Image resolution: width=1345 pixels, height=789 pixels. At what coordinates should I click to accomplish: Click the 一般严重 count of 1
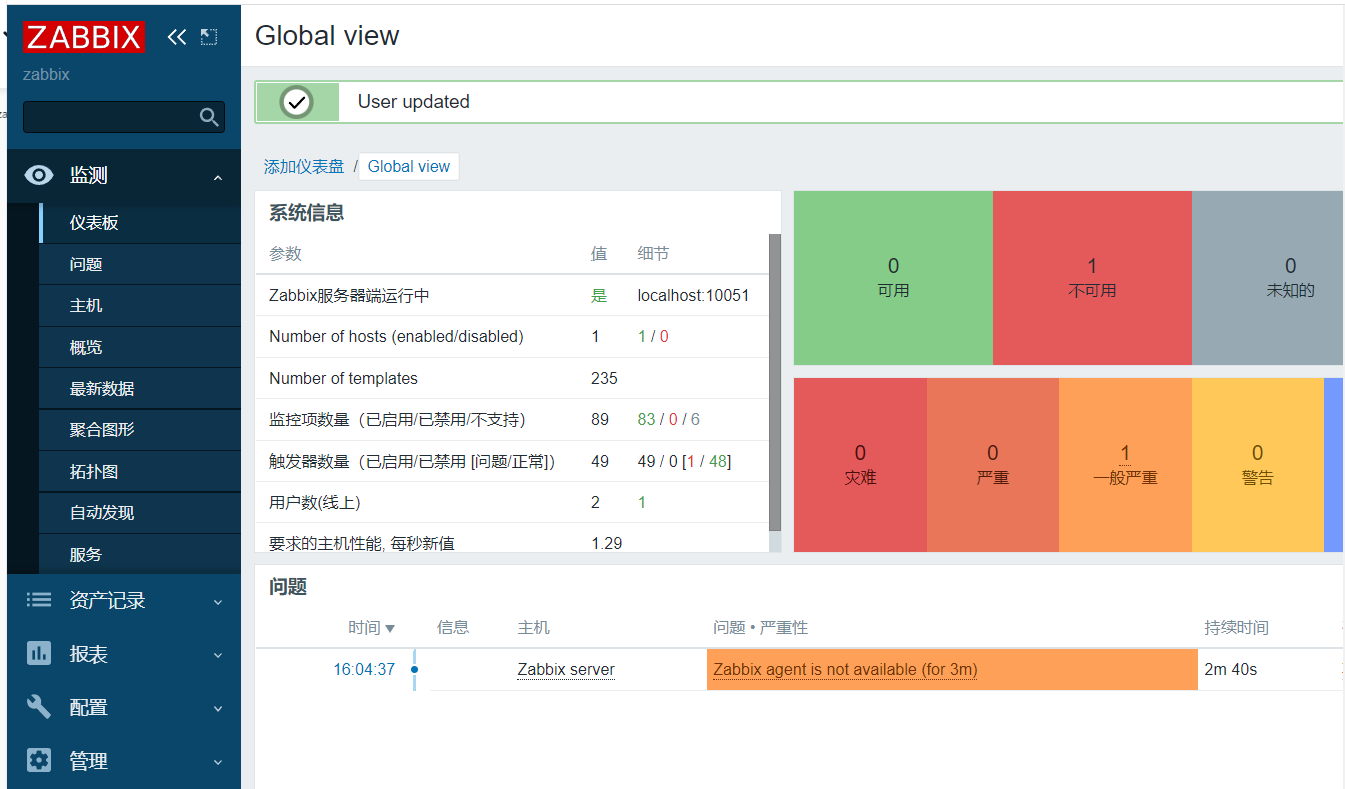pyautogui.click(x=1125, y=453)
